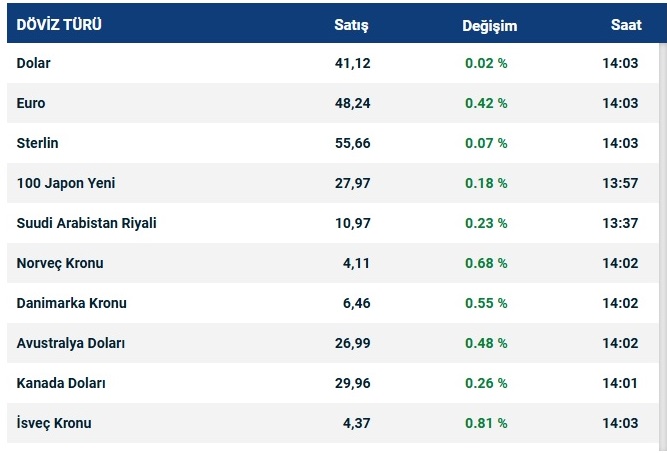Click the Dolar selling price 41,12
The width and height of the screenshot is (667, 453).
352,63
